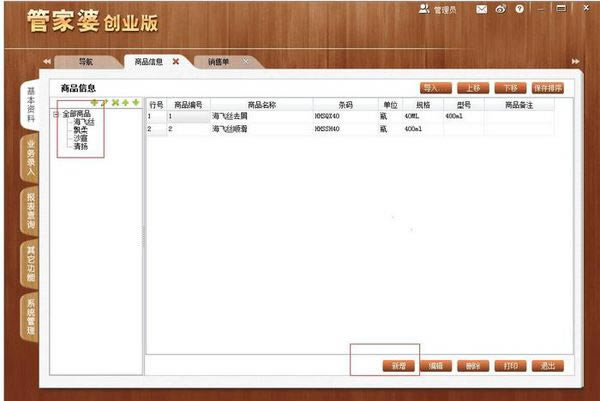Viewport: 600px width, 401px height.
Task: Close the 商品信息 tab with red X
Action: pos(176,62)
